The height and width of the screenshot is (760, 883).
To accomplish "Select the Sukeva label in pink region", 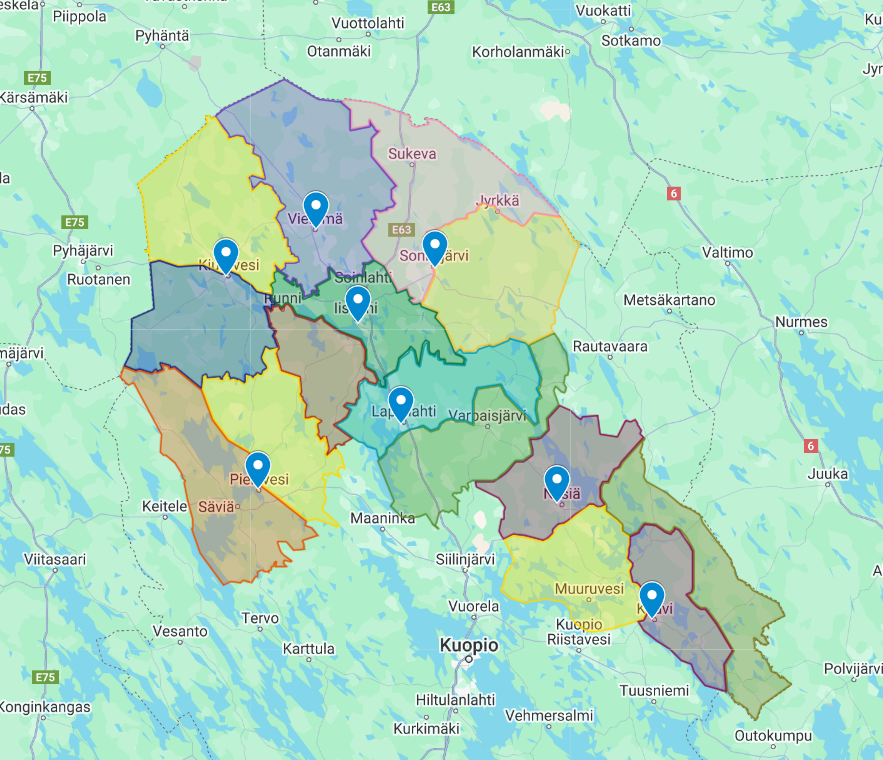I will coord(412,154).
